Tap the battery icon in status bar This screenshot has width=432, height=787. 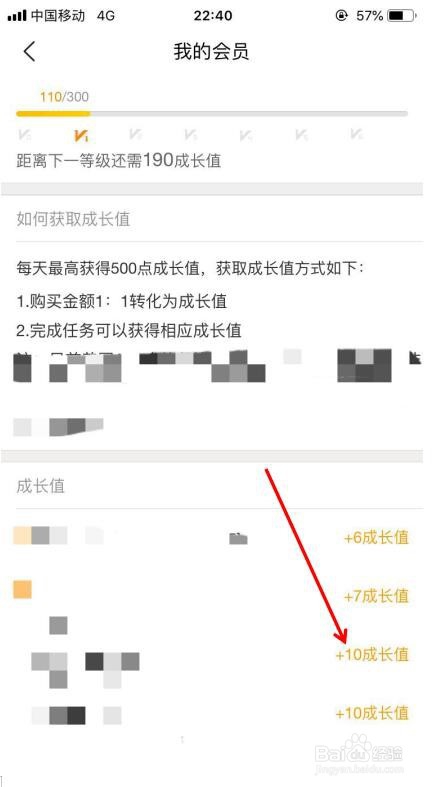click(402, 16)
